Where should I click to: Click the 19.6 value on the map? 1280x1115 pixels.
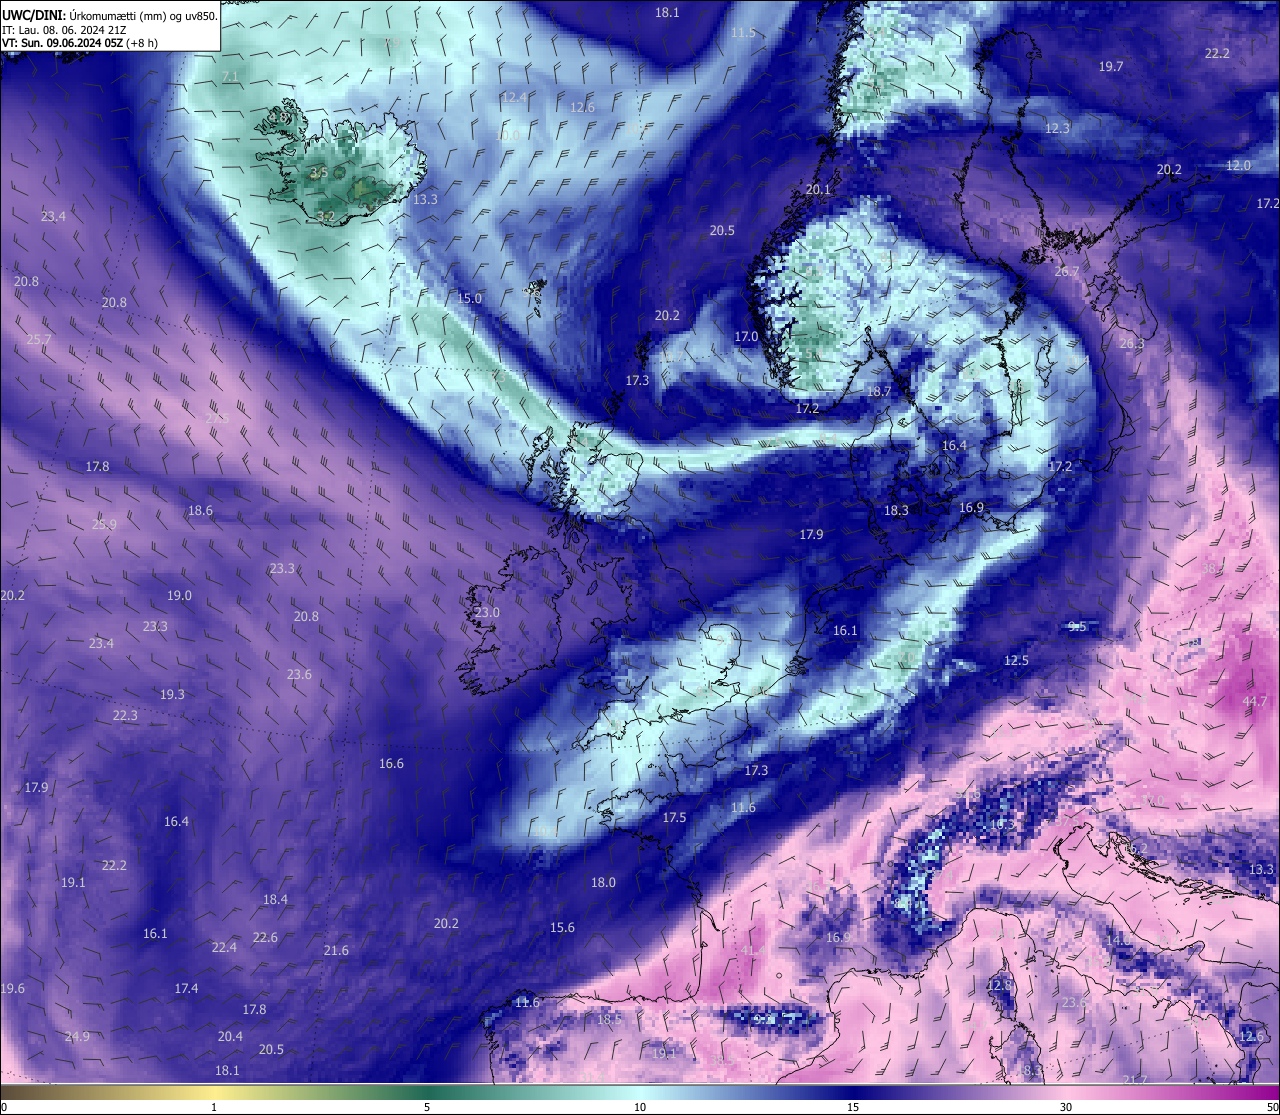[x=12, y=988]
